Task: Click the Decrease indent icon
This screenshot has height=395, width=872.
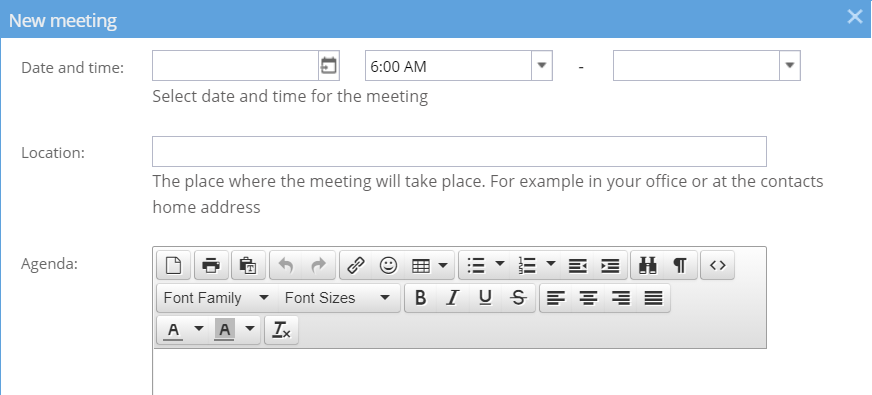Action: coord(578,266)
